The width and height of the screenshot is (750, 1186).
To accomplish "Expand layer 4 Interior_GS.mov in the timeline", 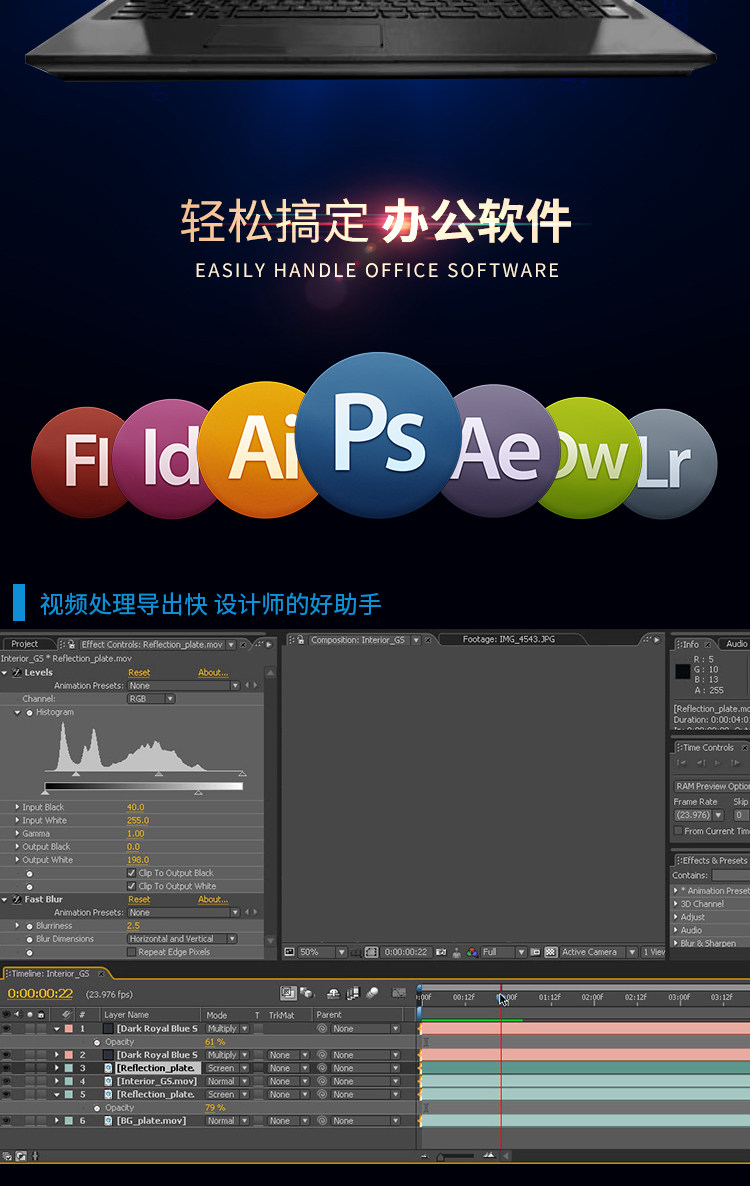I will 57,1081.
